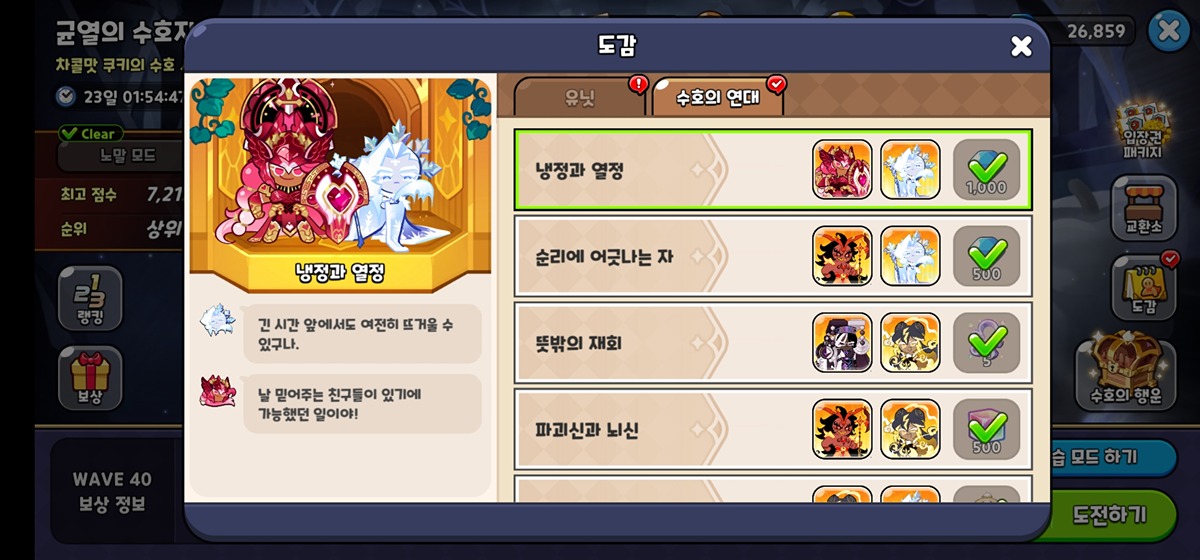Tap the white frost cookie icon in 순리에 어긋나는 자 row
1200x560 pixels.
click(x=910, y=256)
